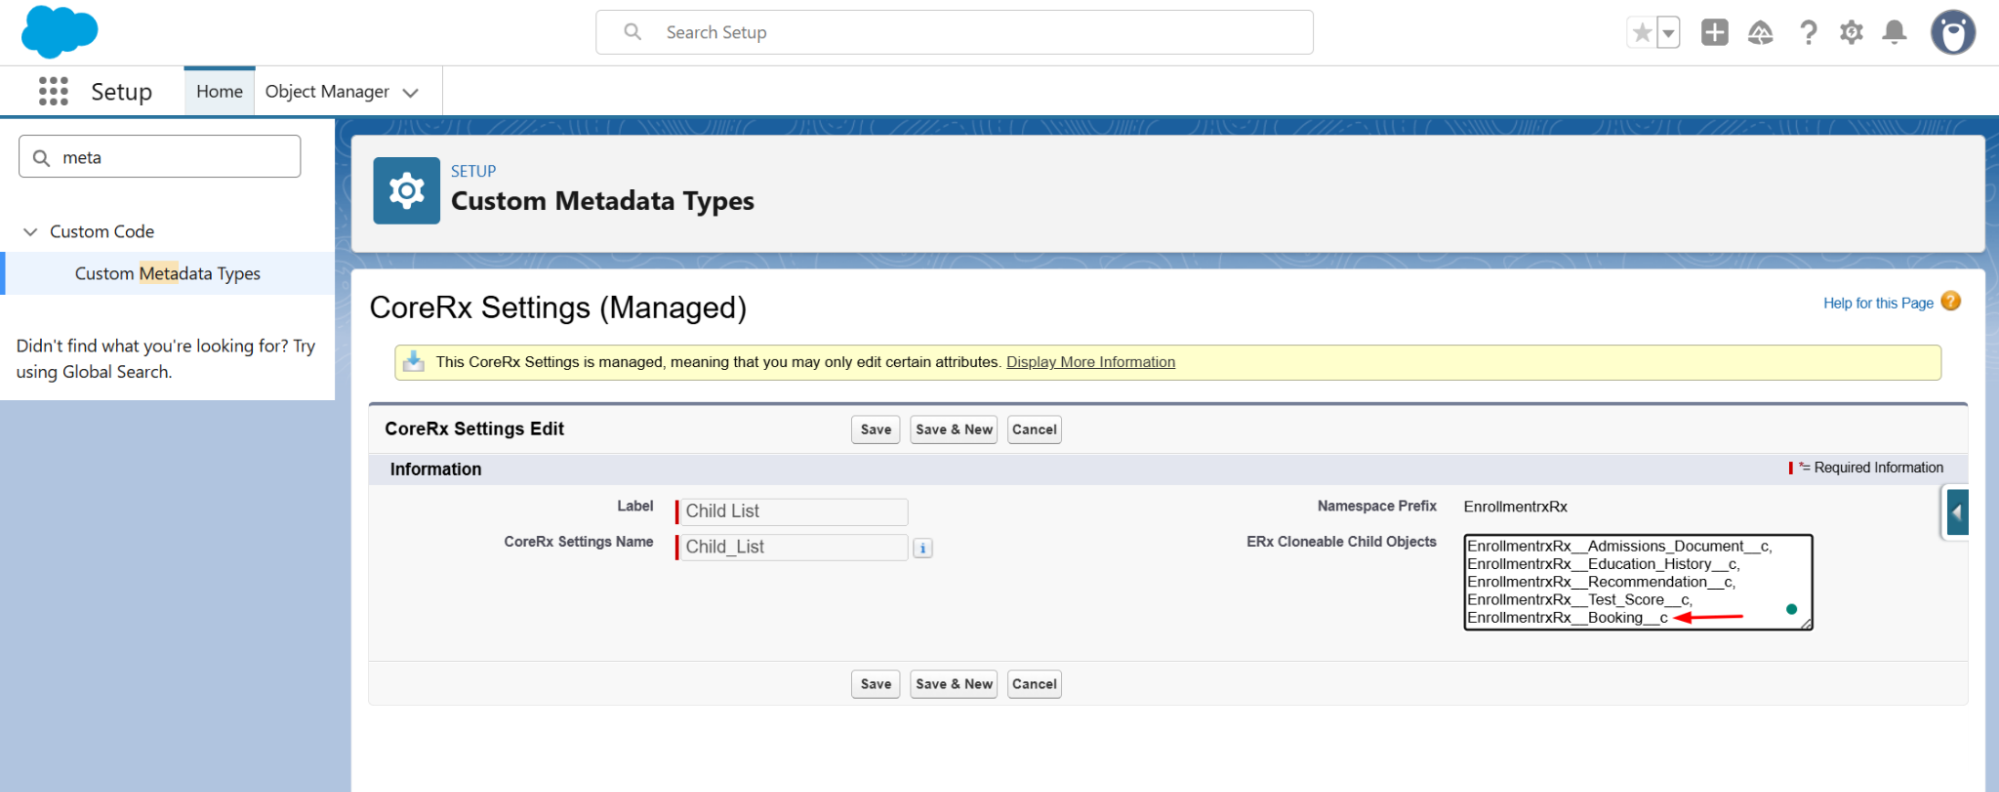
Task: Select Custom Metadata Types in sidebar
Action: tap(167, 273)
